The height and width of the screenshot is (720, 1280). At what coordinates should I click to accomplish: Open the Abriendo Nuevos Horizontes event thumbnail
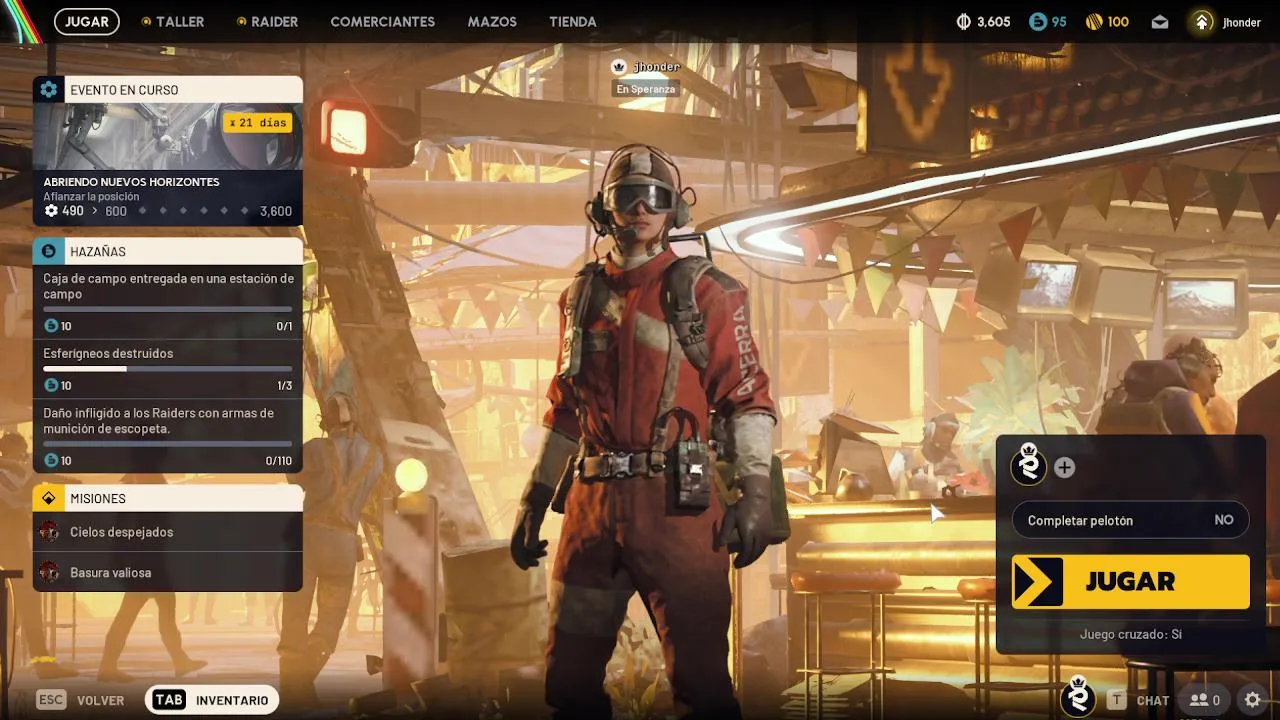[168, 136]
